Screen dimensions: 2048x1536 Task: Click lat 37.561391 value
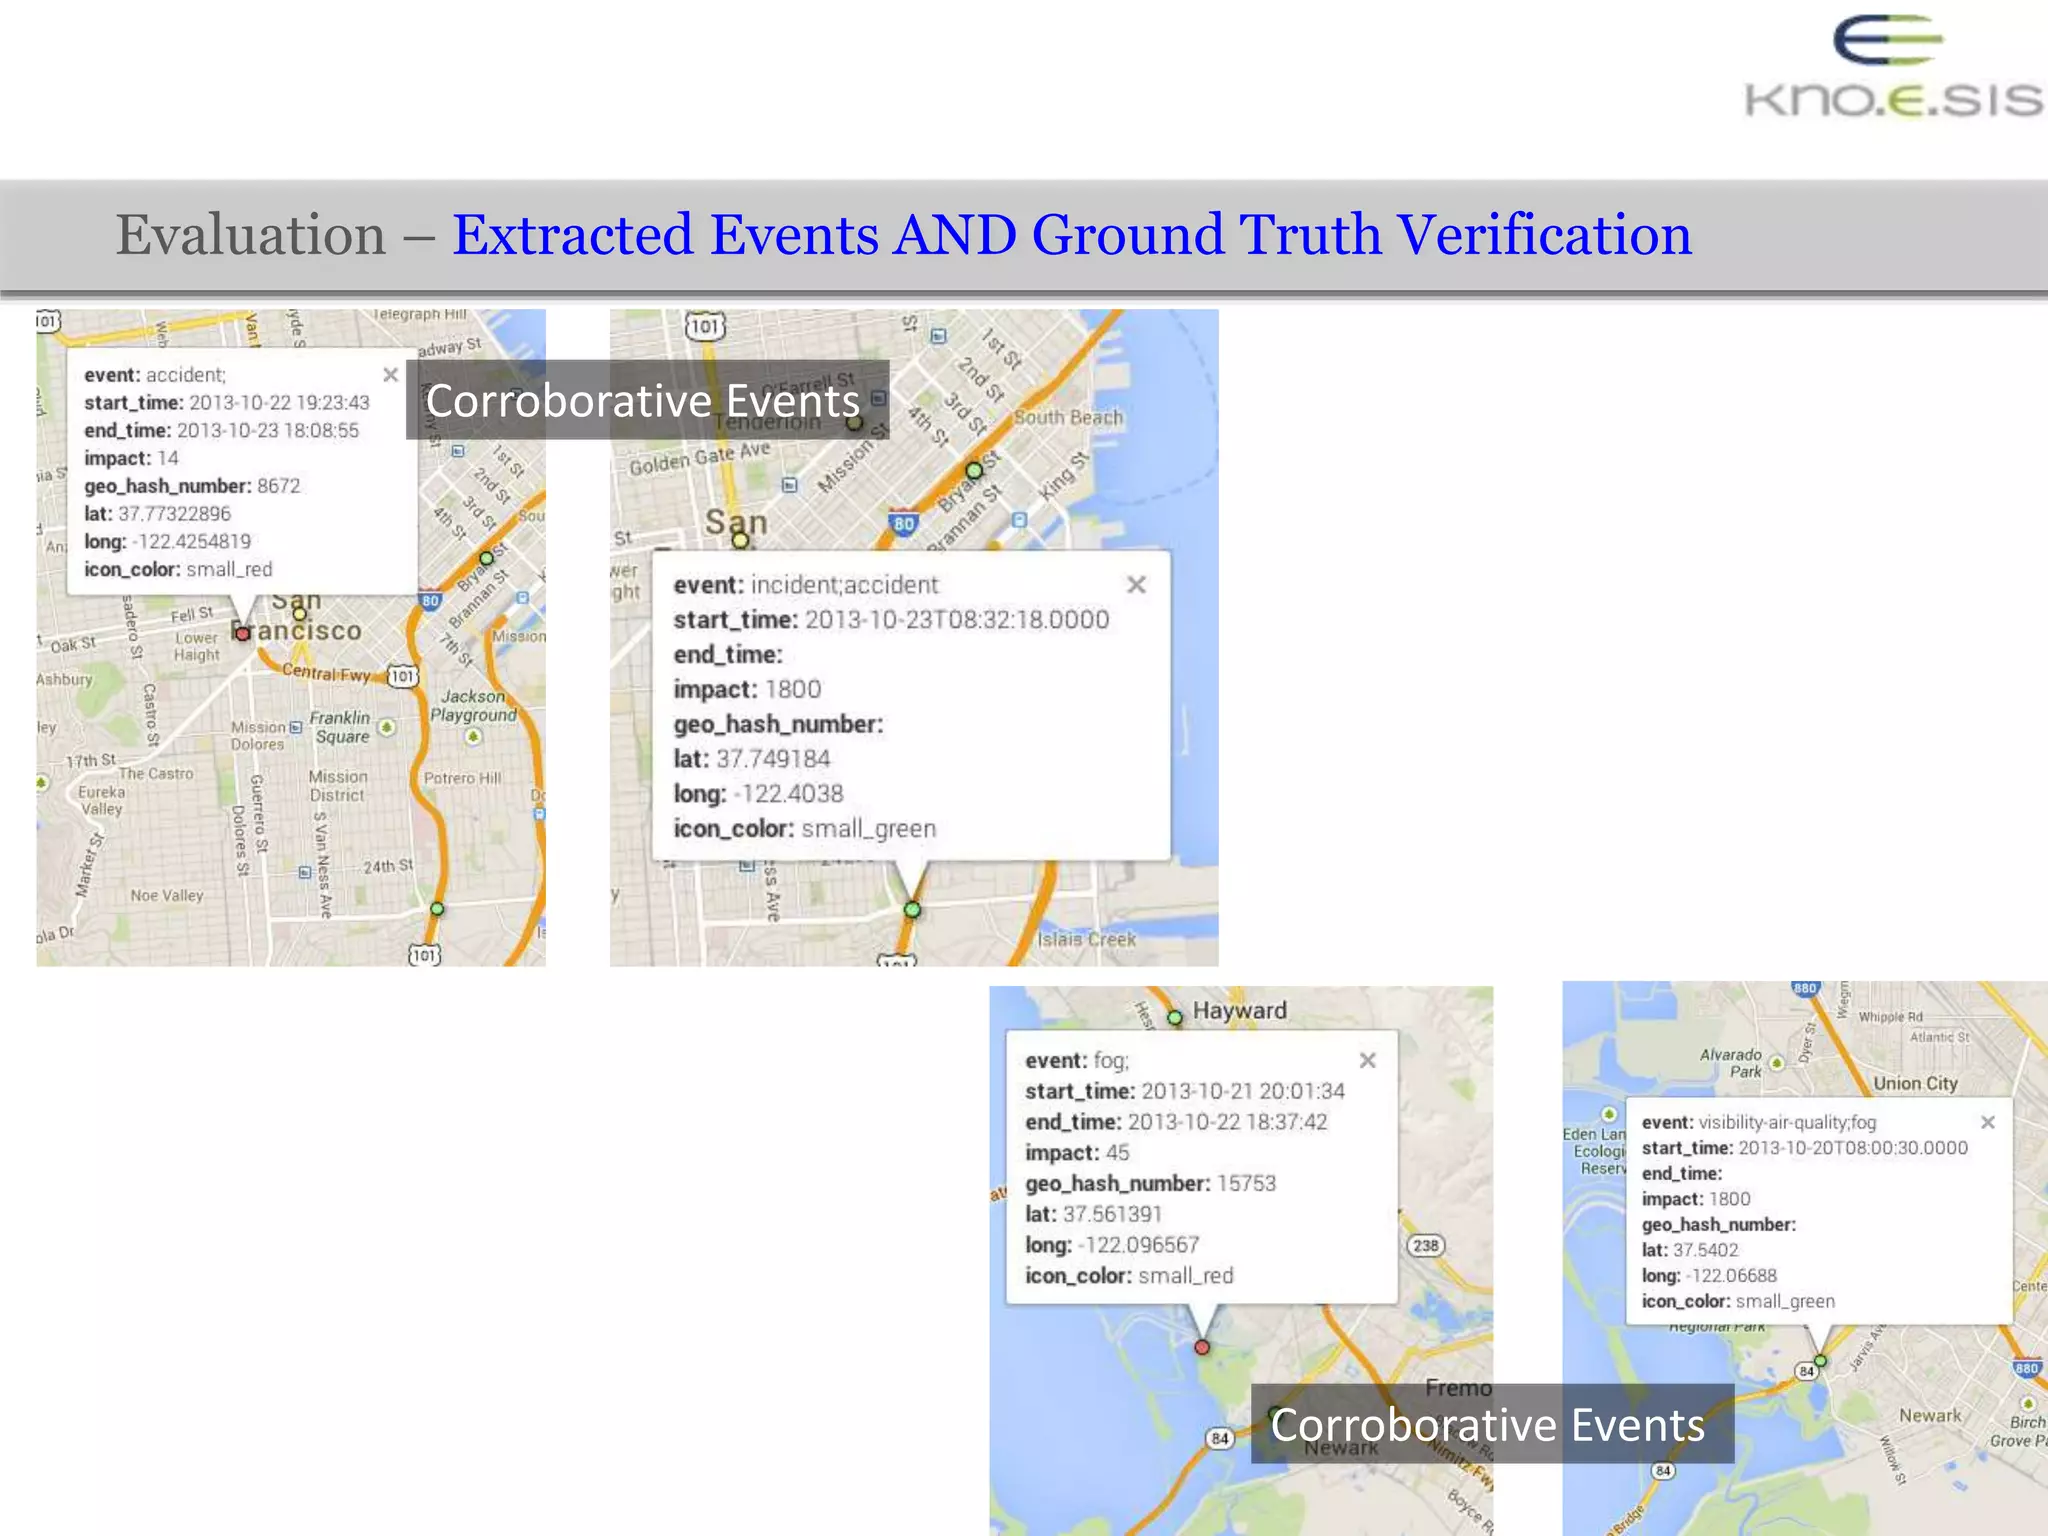tap(1112, 1214)
